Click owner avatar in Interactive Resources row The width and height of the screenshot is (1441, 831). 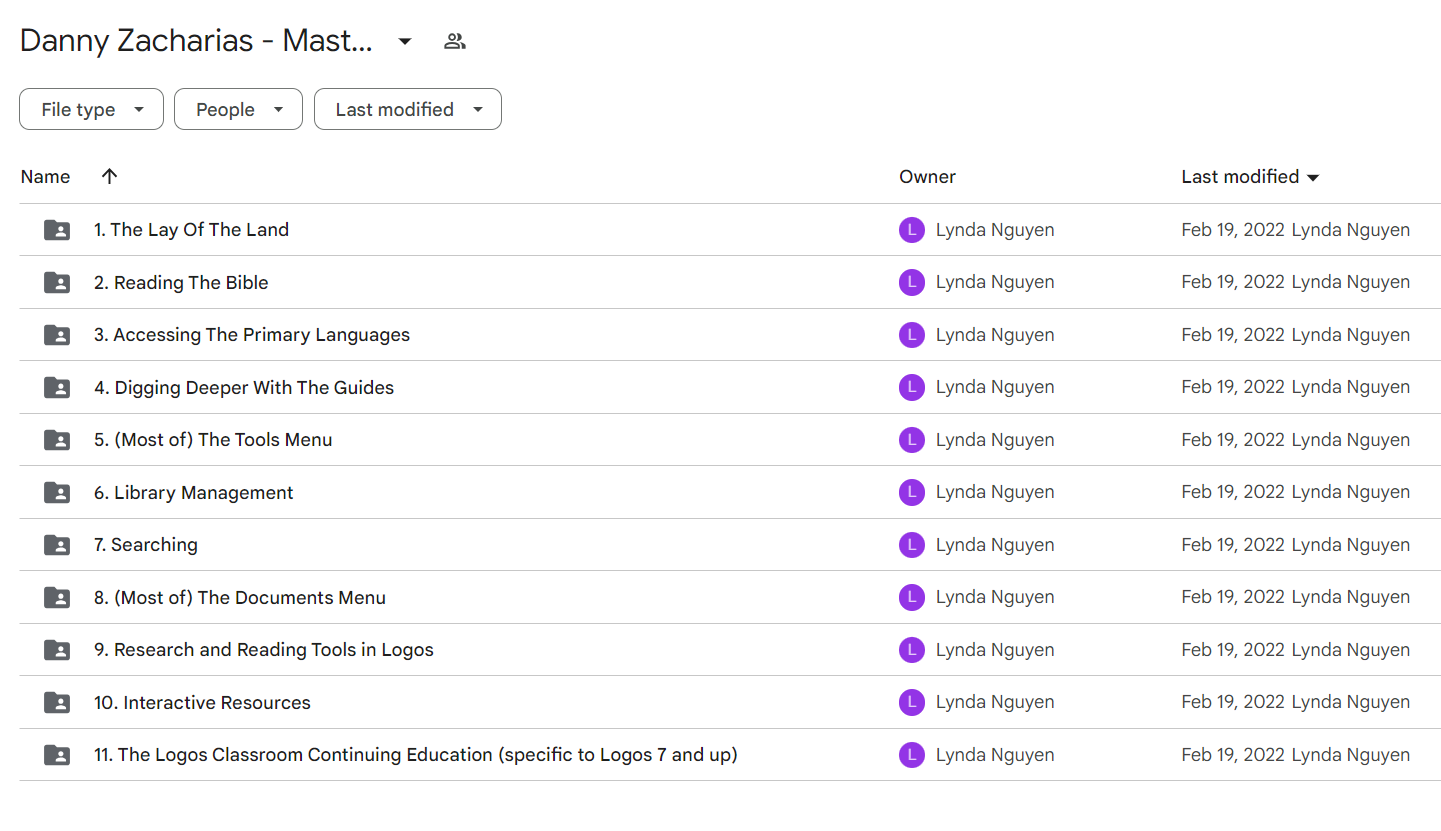click(x=912, y=703)
